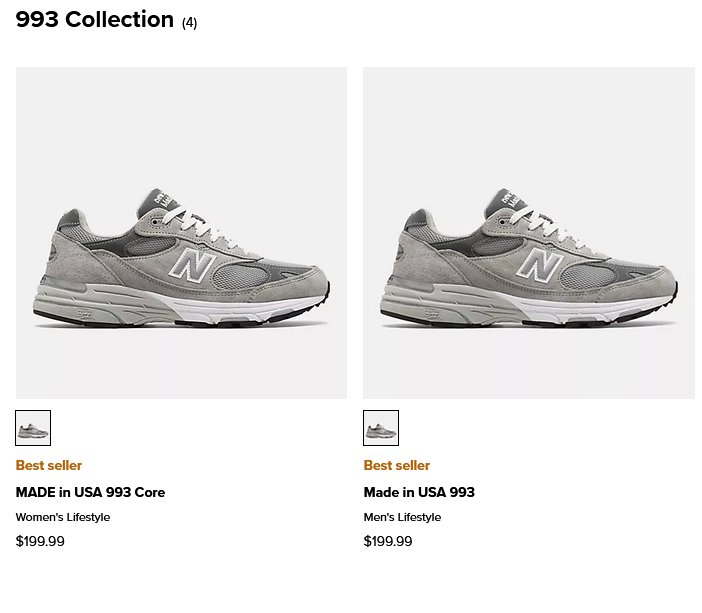Click the (4) item count beside the heading
The height and width of the screenshot is (613, 702).
click(189, 23)
